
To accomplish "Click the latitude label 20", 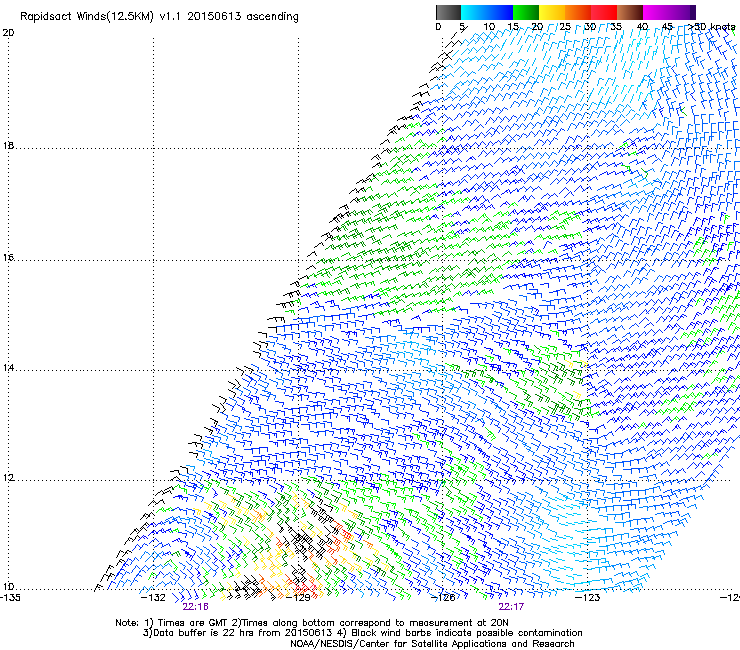I will 8,33.
